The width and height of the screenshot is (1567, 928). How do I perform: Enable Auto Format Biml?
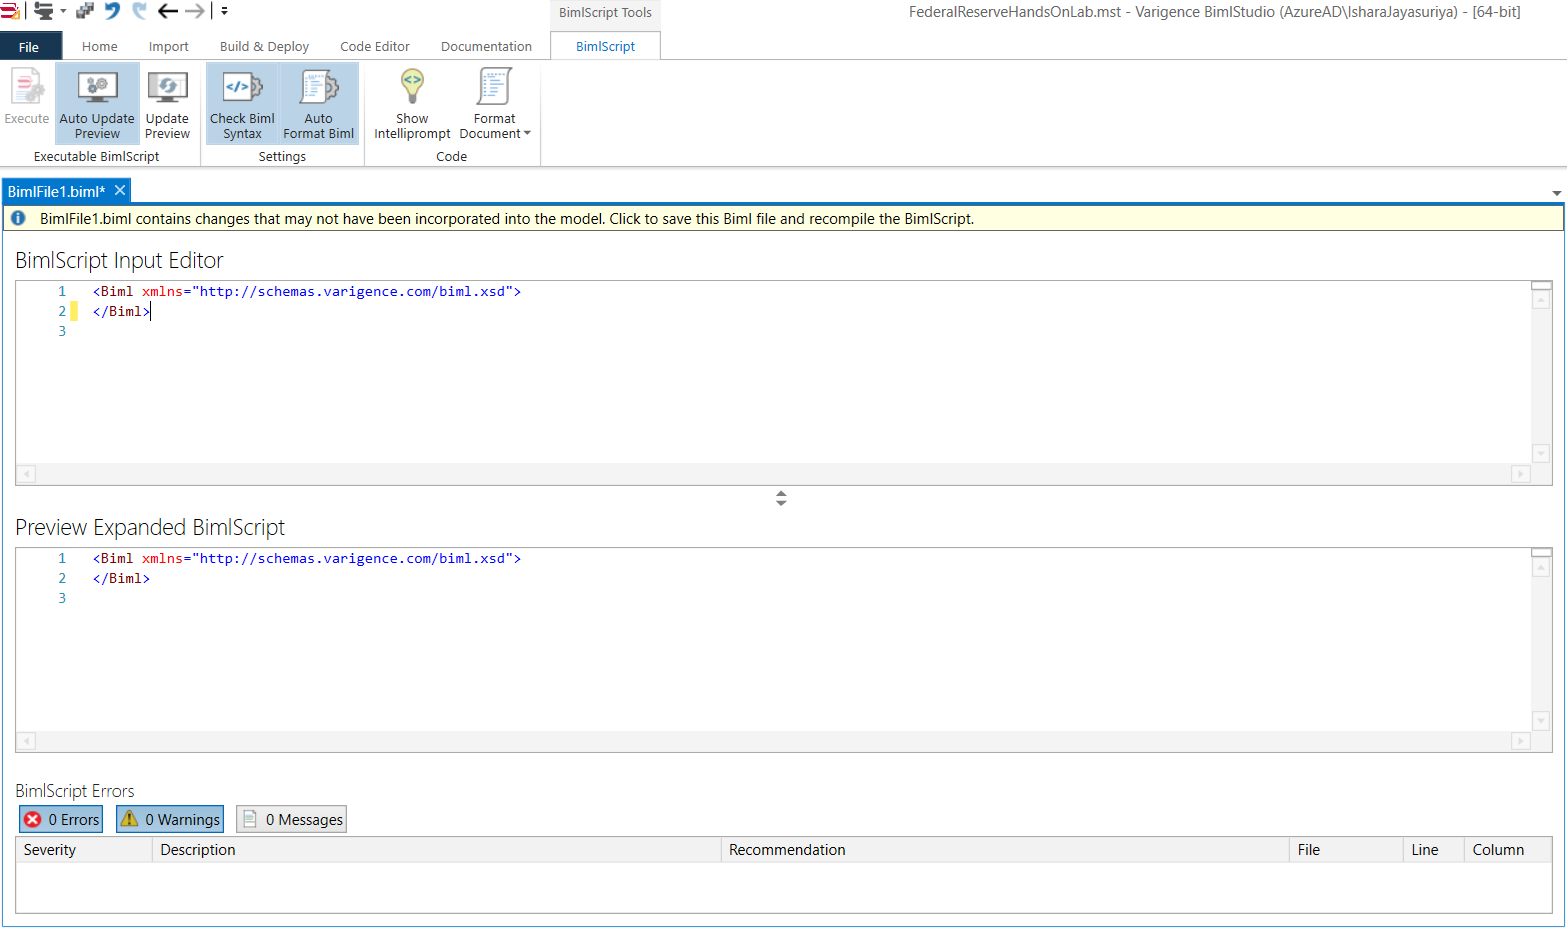coord(318,103)
